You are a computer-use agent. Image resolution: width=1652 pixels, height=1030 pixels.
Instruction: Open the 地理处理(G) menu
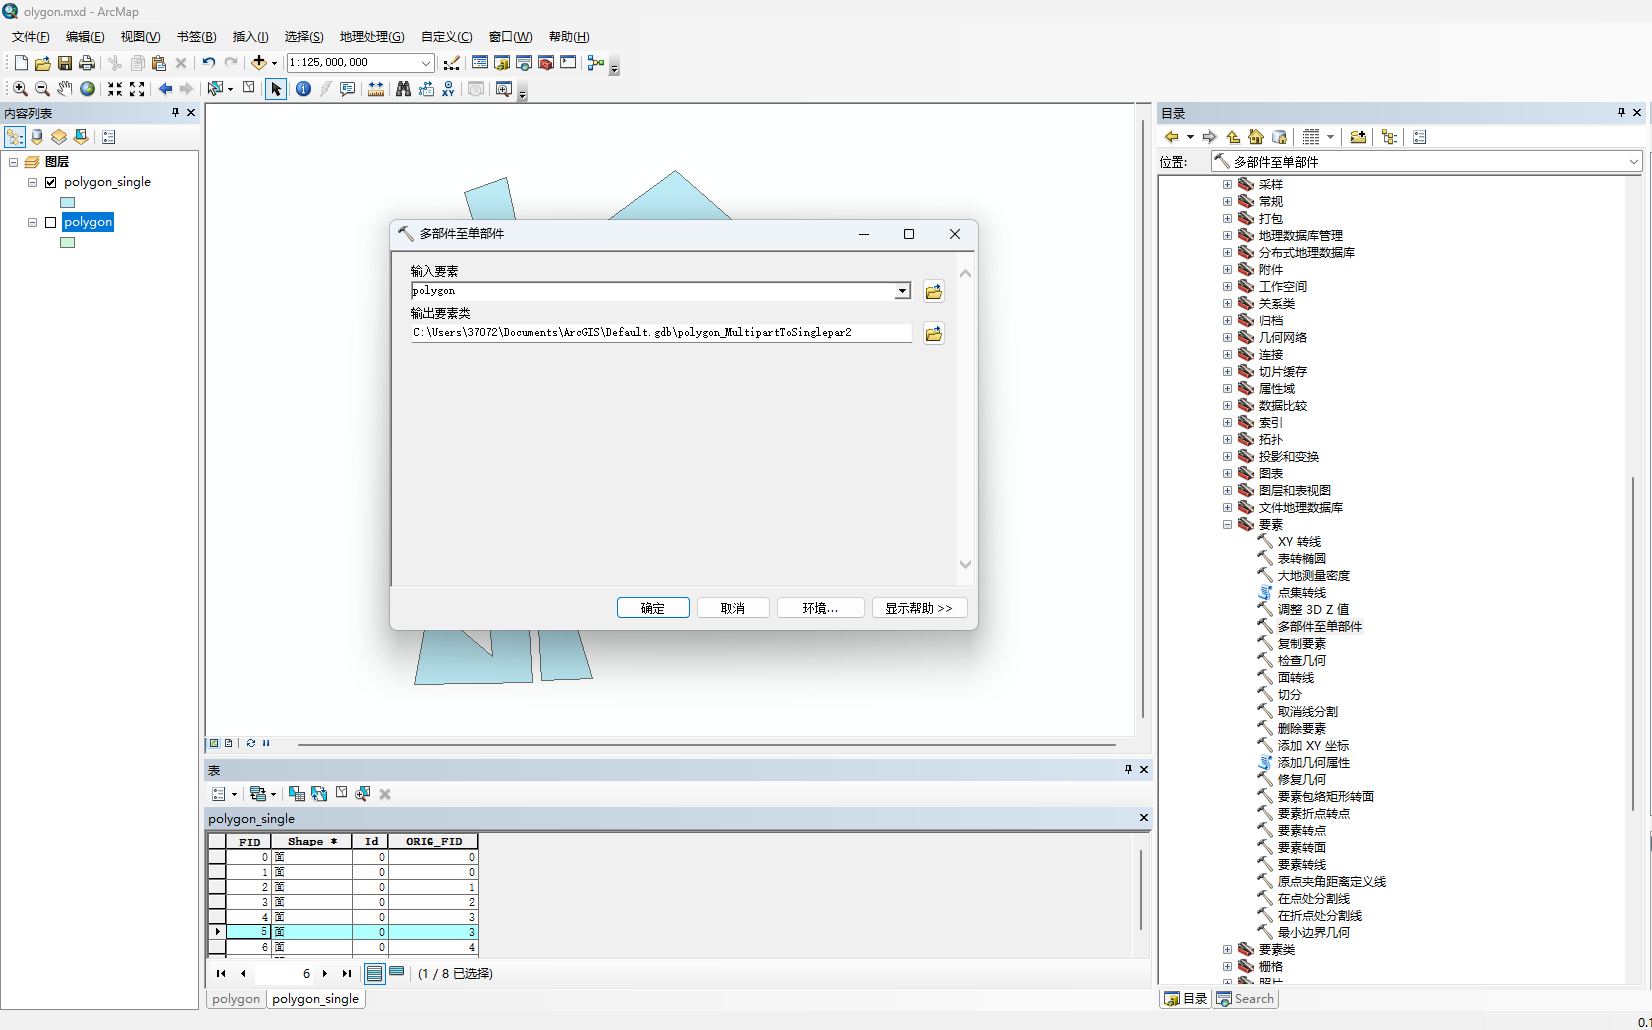pos(372,37)
